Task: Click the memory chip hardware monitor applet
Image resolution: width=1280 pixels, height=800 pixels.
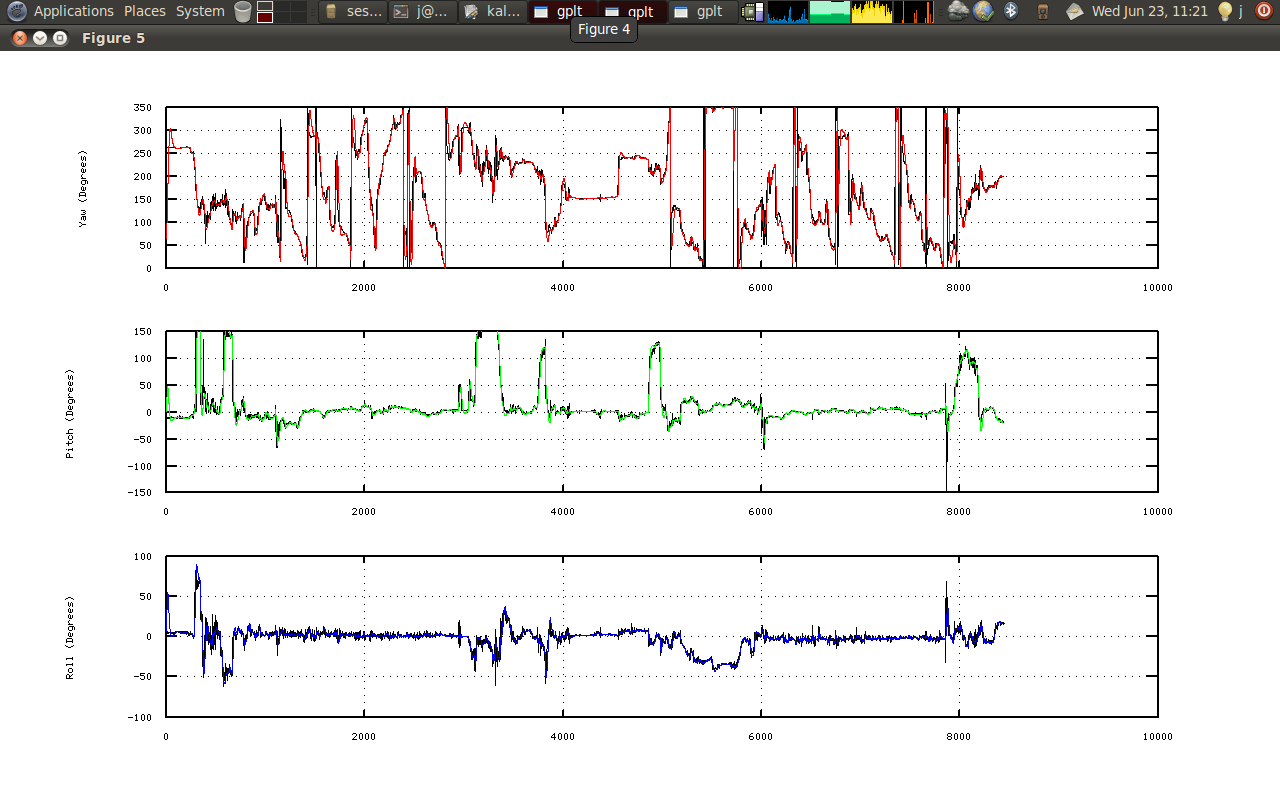Action: (x=752, y=12)
